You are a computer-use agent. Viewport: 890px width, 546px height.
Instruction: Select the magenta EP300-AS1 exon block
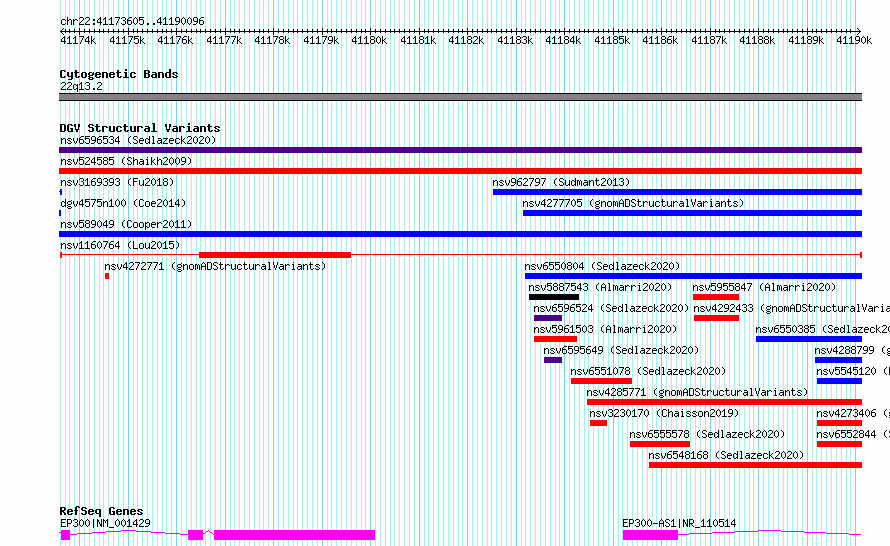650,535
